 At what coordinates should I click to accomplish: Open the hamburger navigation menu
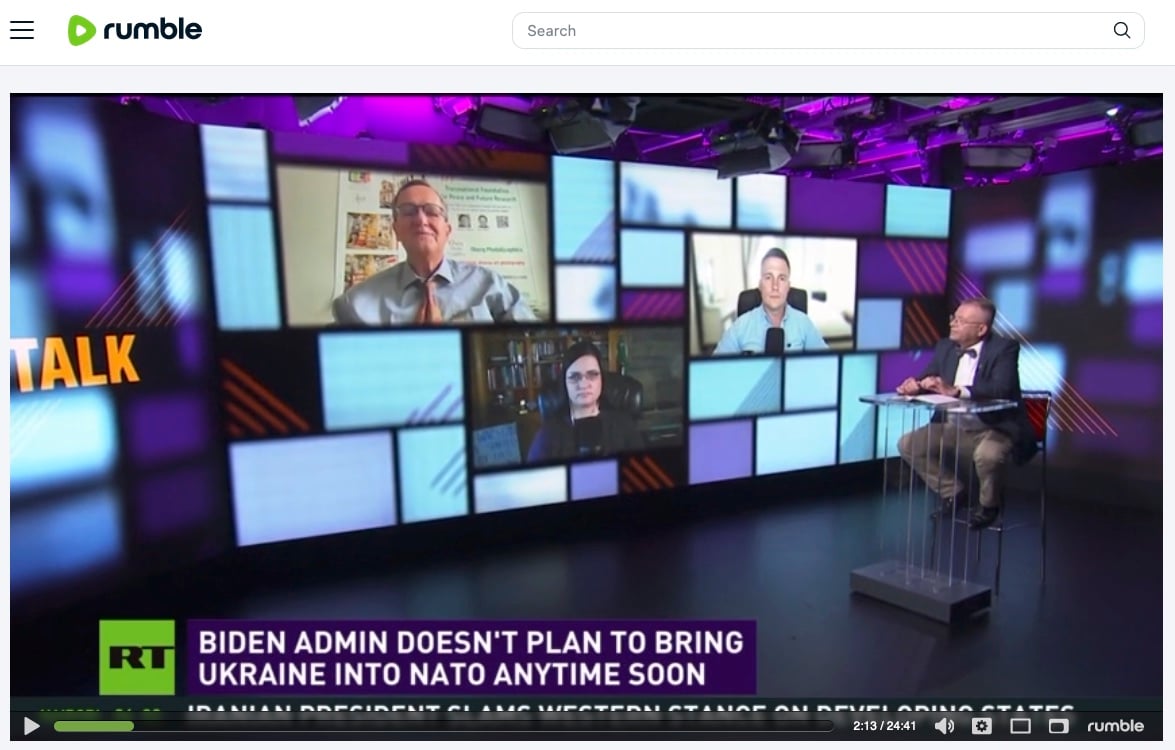pos(22,30)
